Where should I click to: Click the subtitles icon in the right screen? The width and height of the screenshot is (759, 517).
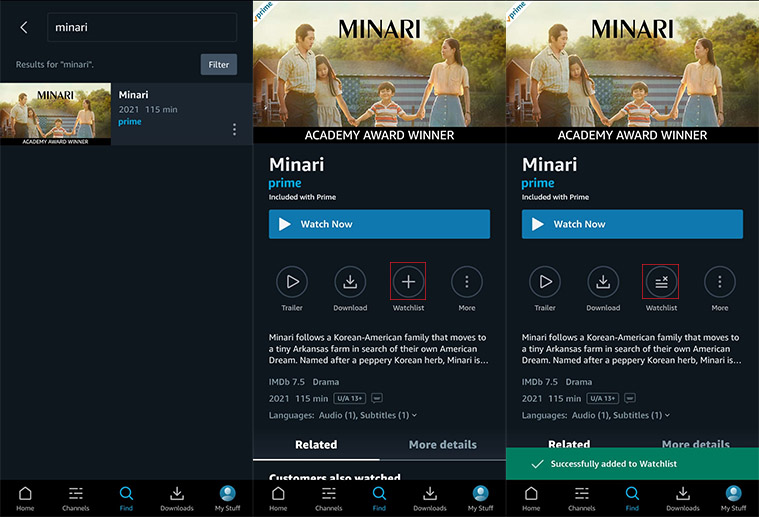tap(630, 398)
